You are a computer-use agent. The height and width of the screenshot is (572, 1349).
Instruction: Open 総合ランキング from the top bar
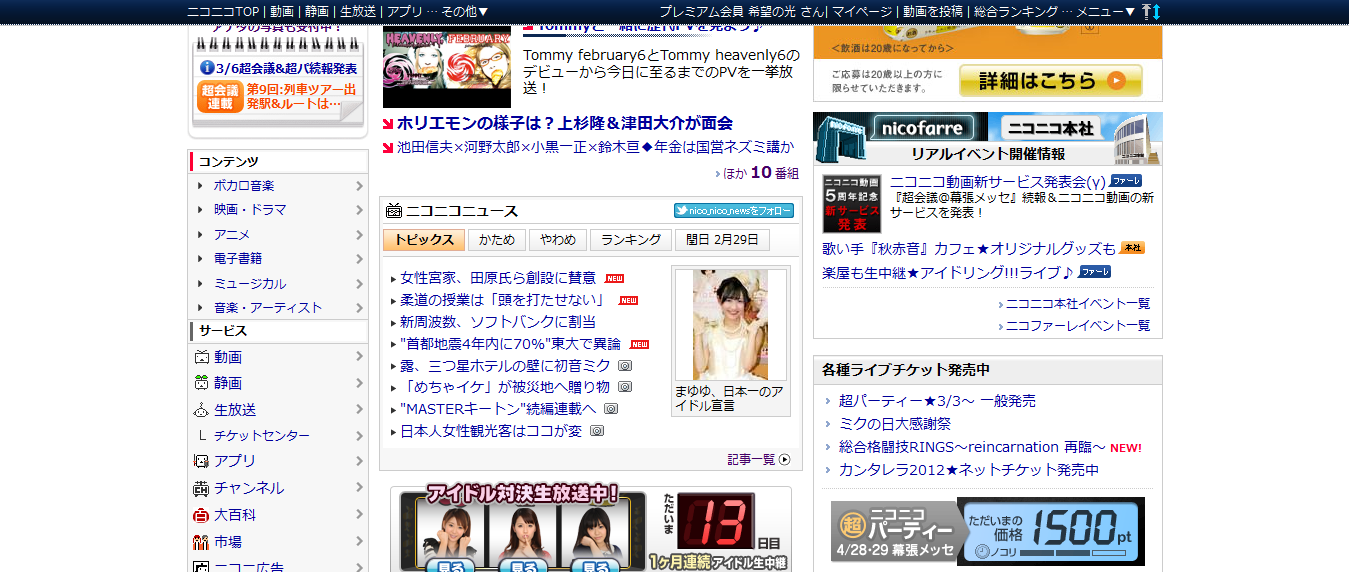pos(1016,11)
